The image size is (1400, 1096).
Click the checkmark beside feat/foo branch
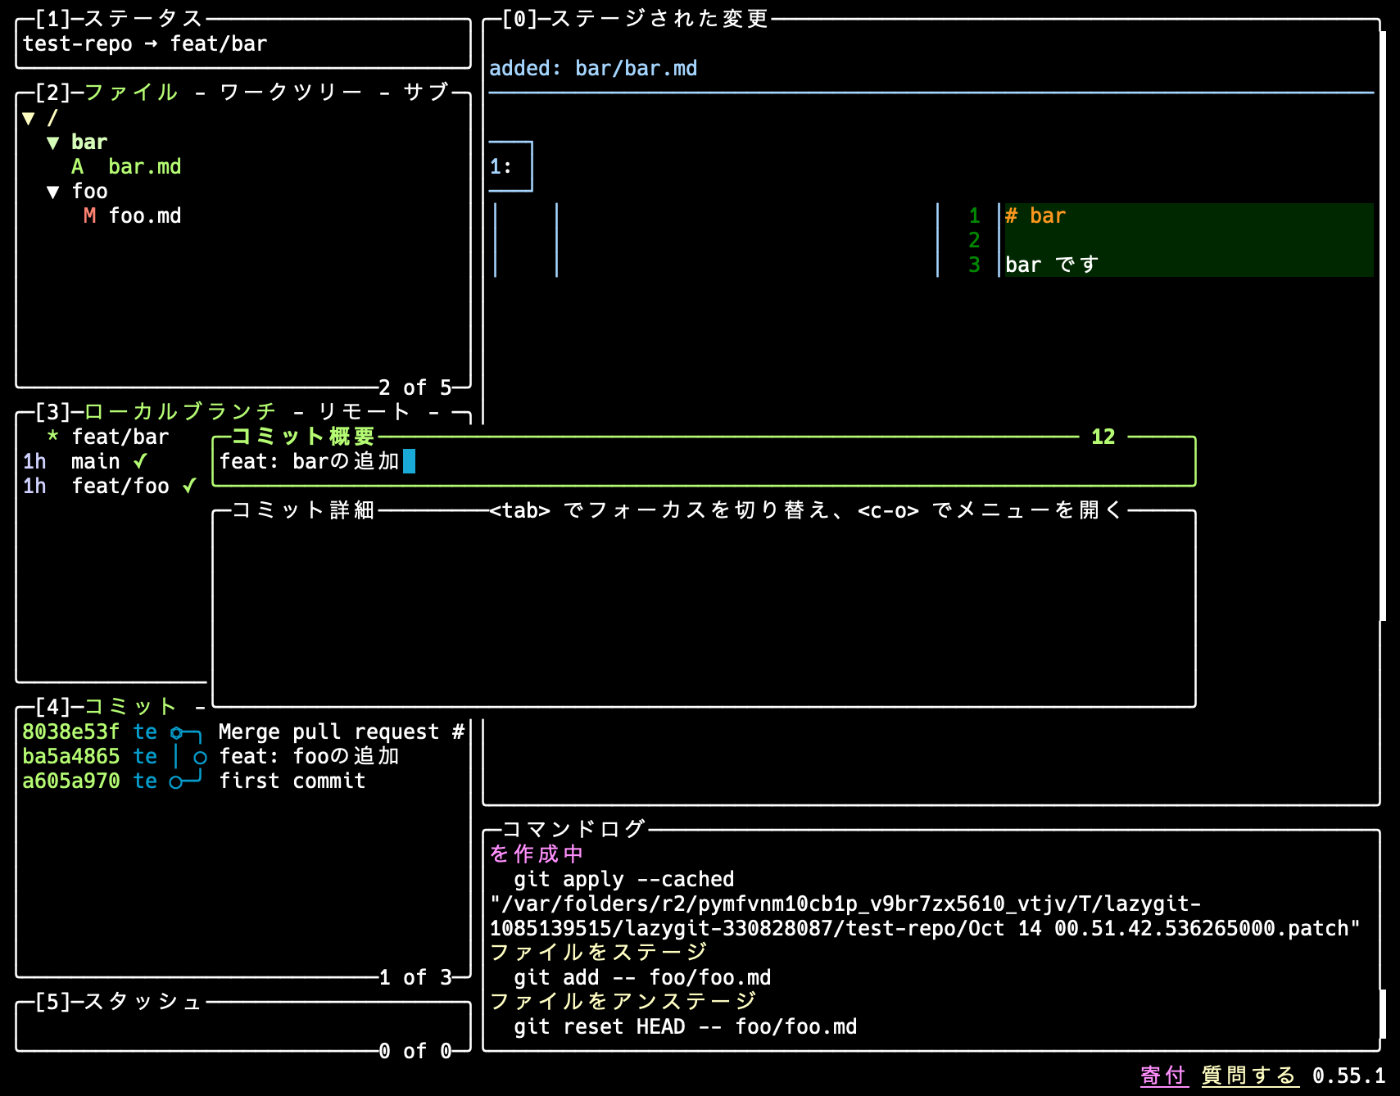click(x=189, y=486)
